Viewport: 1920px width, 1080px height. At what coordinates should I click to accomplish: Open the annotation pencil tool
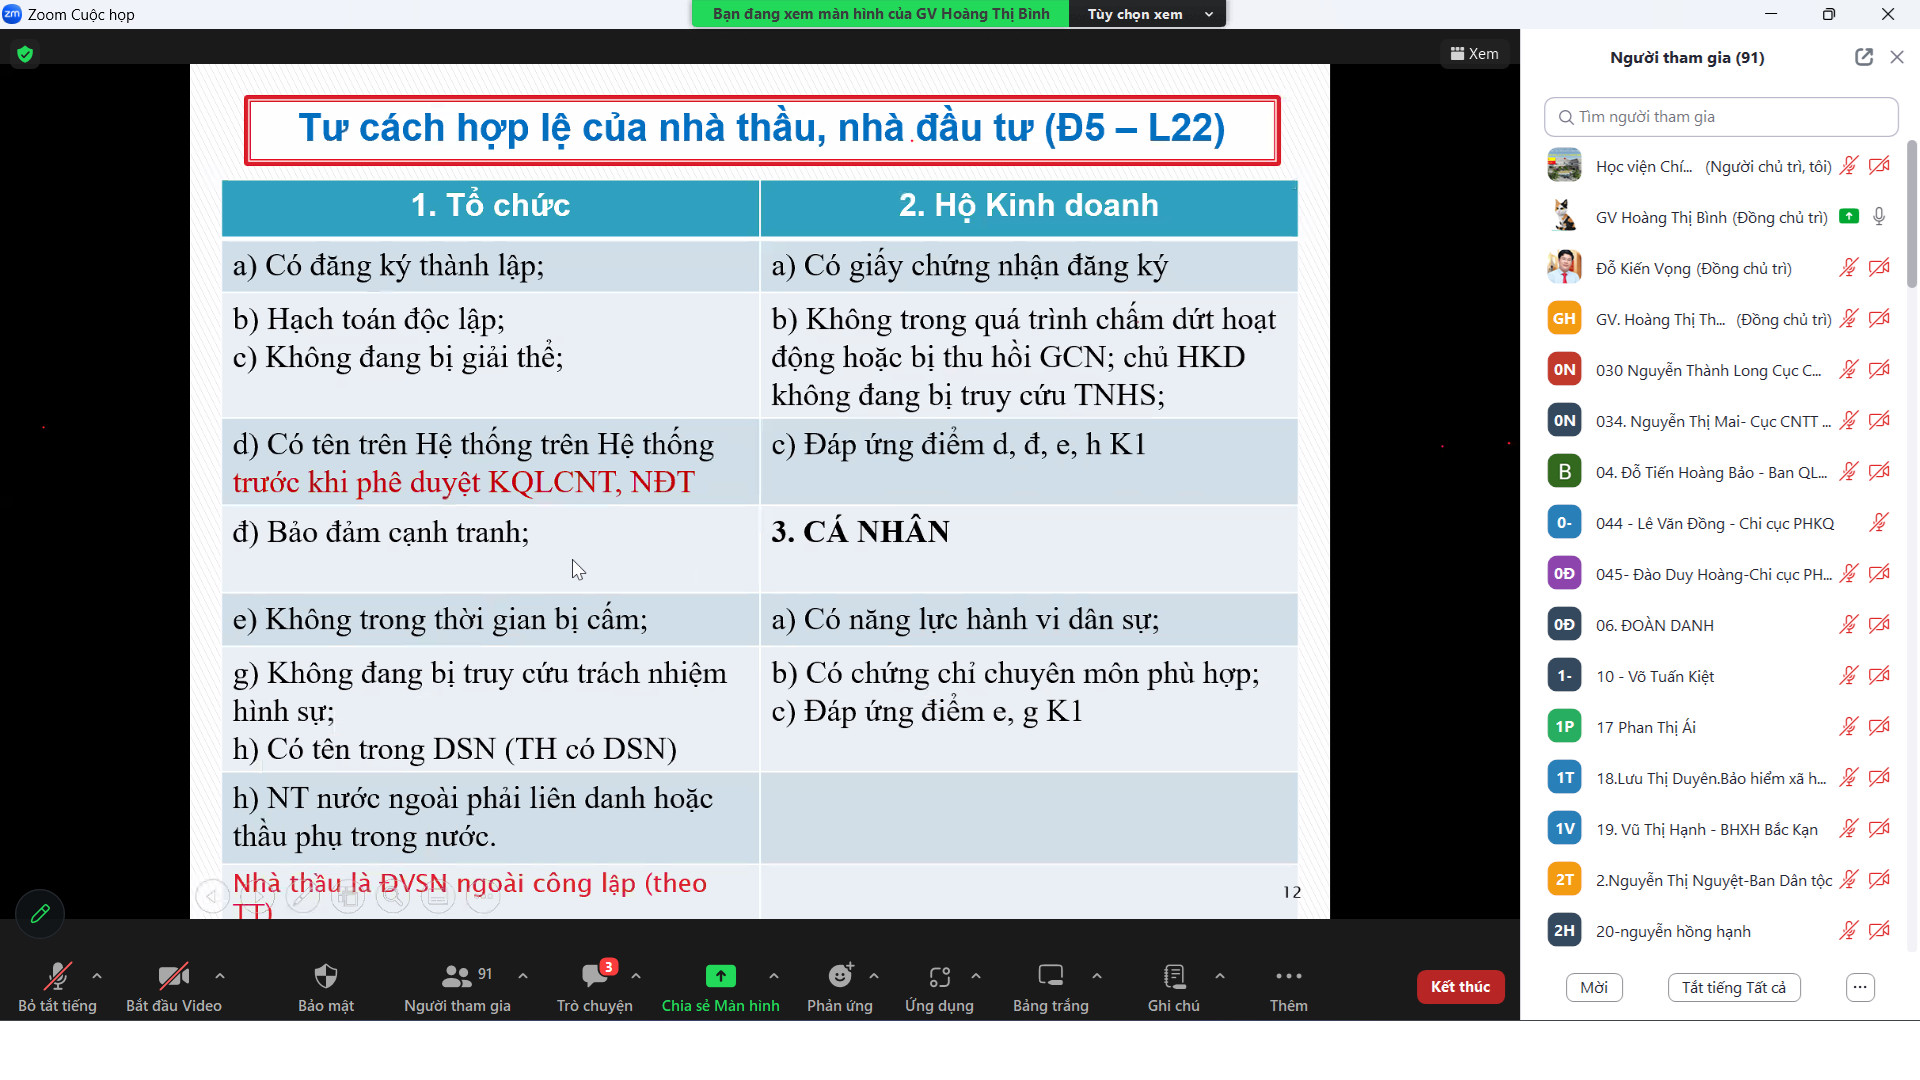pyautogui.click(x=40, y=913)
